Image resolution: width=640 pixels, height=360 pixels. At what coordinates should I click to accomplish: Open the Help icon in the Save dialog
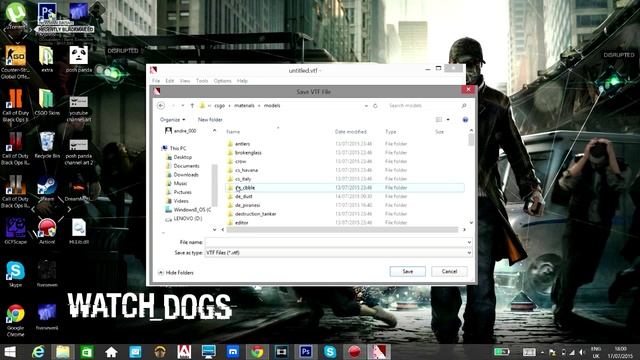(x=465, y=120)
